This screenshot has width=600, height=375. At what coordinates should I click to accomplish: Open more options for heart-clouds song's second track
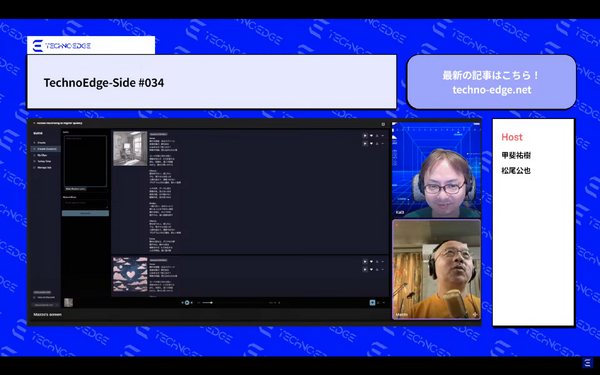coord(383,269)
